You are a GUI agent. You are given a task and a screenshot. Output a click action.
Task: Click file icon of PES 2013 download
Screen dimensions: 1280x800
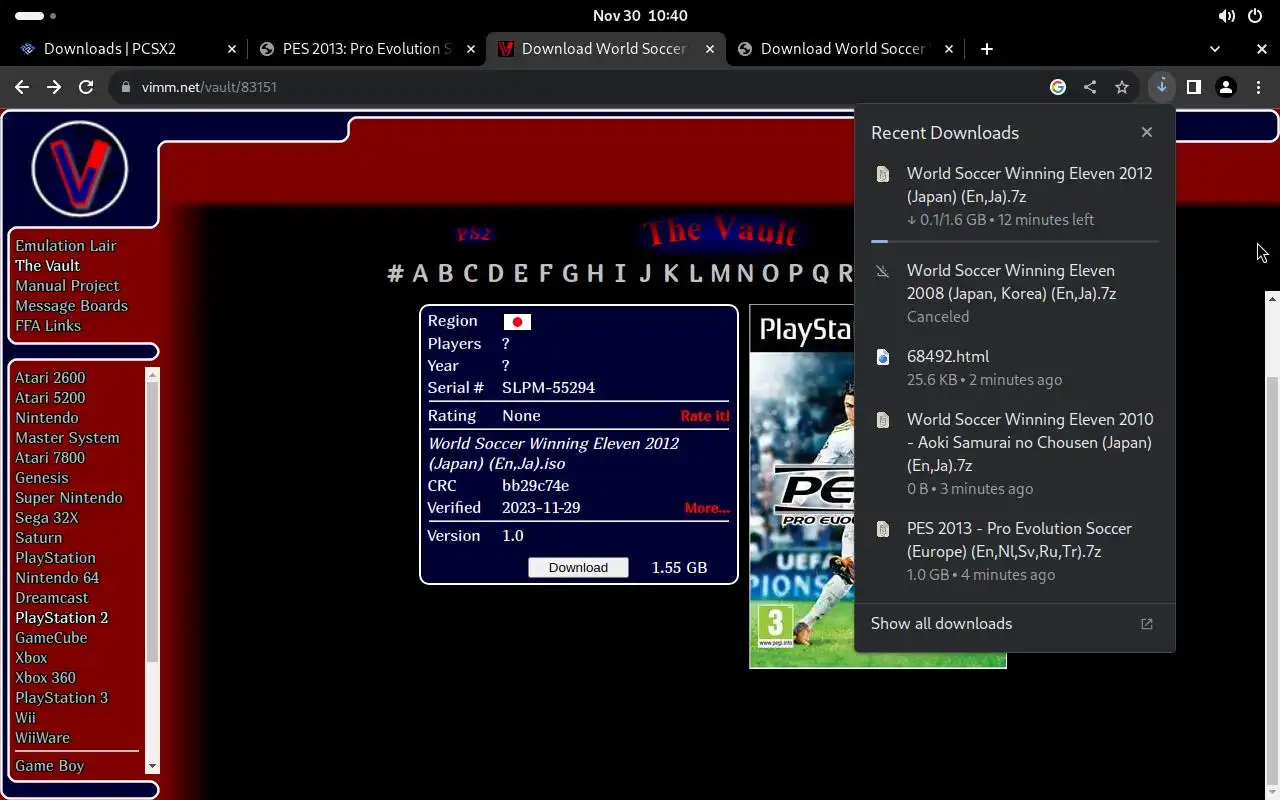click(883, 529)
